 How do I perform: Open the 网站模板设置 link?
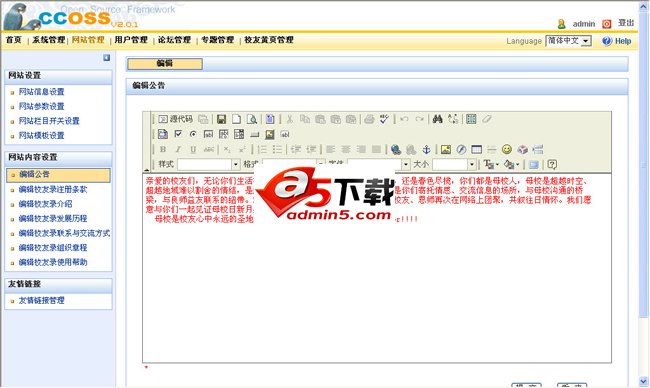[41, 136]
